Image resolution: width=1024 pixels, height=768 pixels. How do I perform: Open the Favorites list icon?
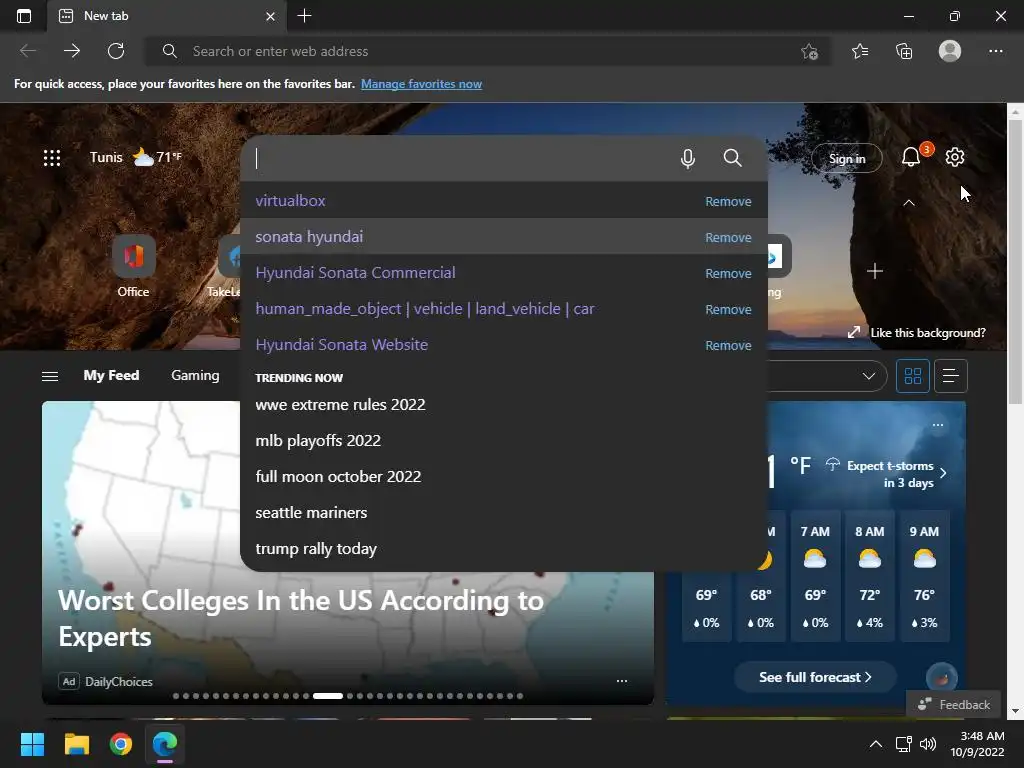click(860, 51)
